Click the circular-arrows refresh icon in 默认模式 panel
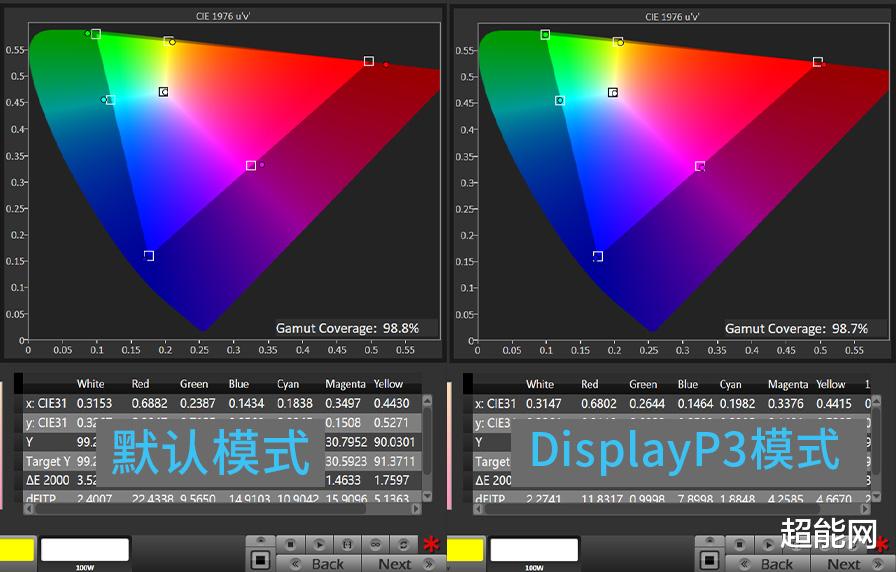Image resolution: width=896 pixels, height=572 pixels. (403, 545)
